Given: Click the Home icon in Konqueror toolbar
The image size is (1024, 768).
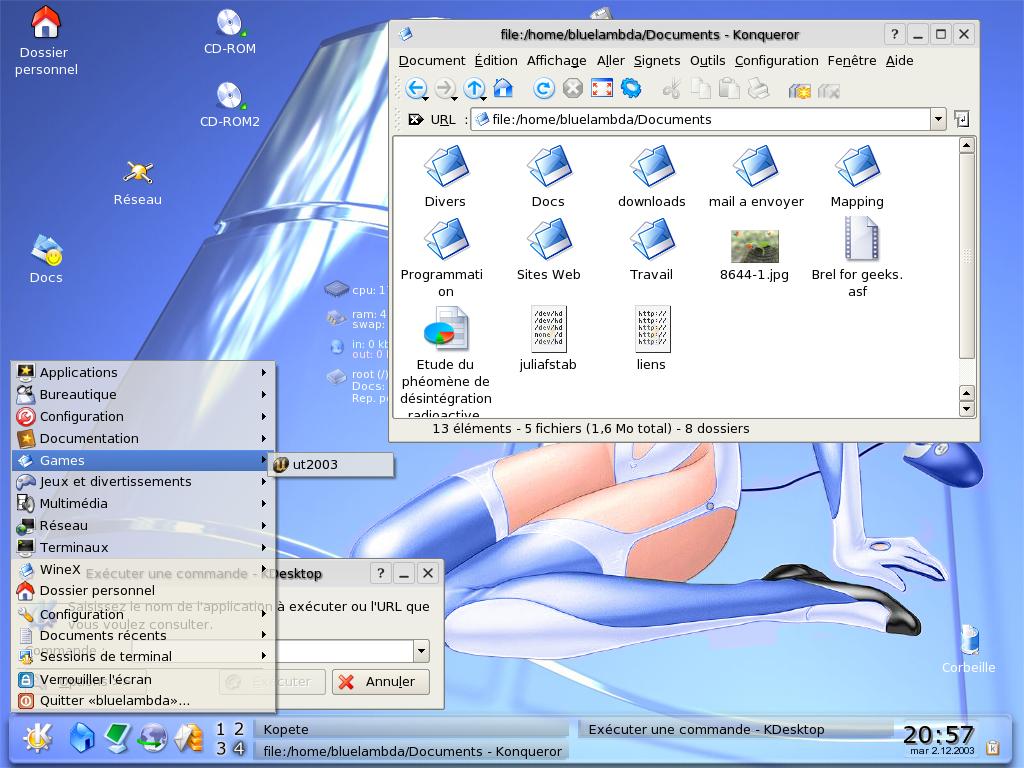Looking at the screenshot, I should click(503, 88).
